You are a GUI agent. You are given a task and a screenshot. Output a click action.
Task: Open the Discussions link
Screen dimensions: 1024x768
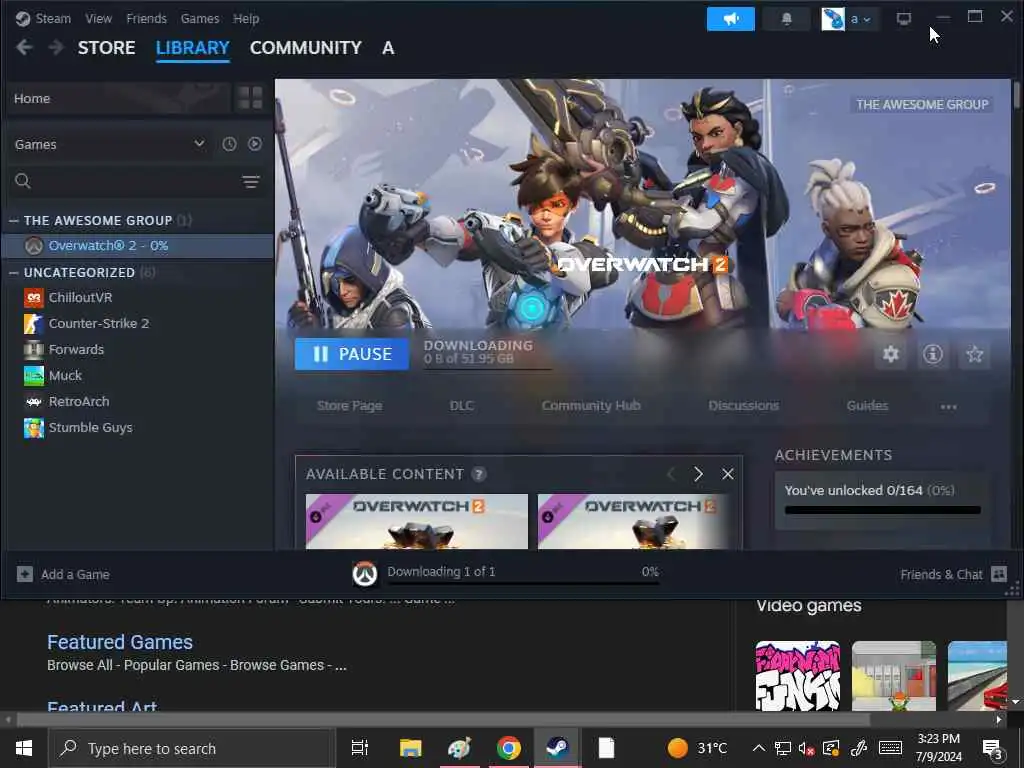744,406
